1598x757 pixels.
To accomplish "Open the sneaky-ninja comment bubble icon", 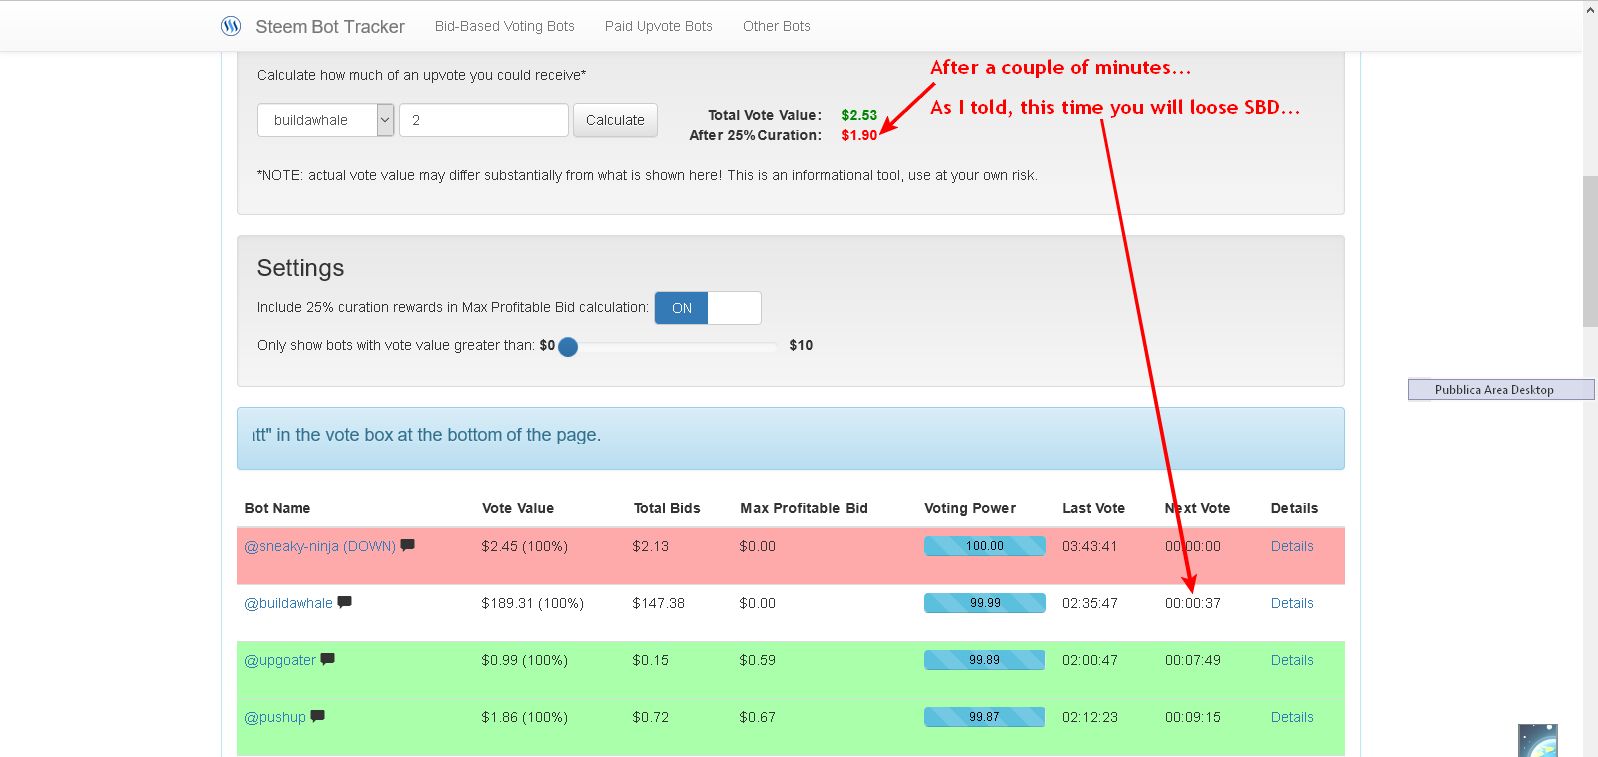I will click(408, 545).
